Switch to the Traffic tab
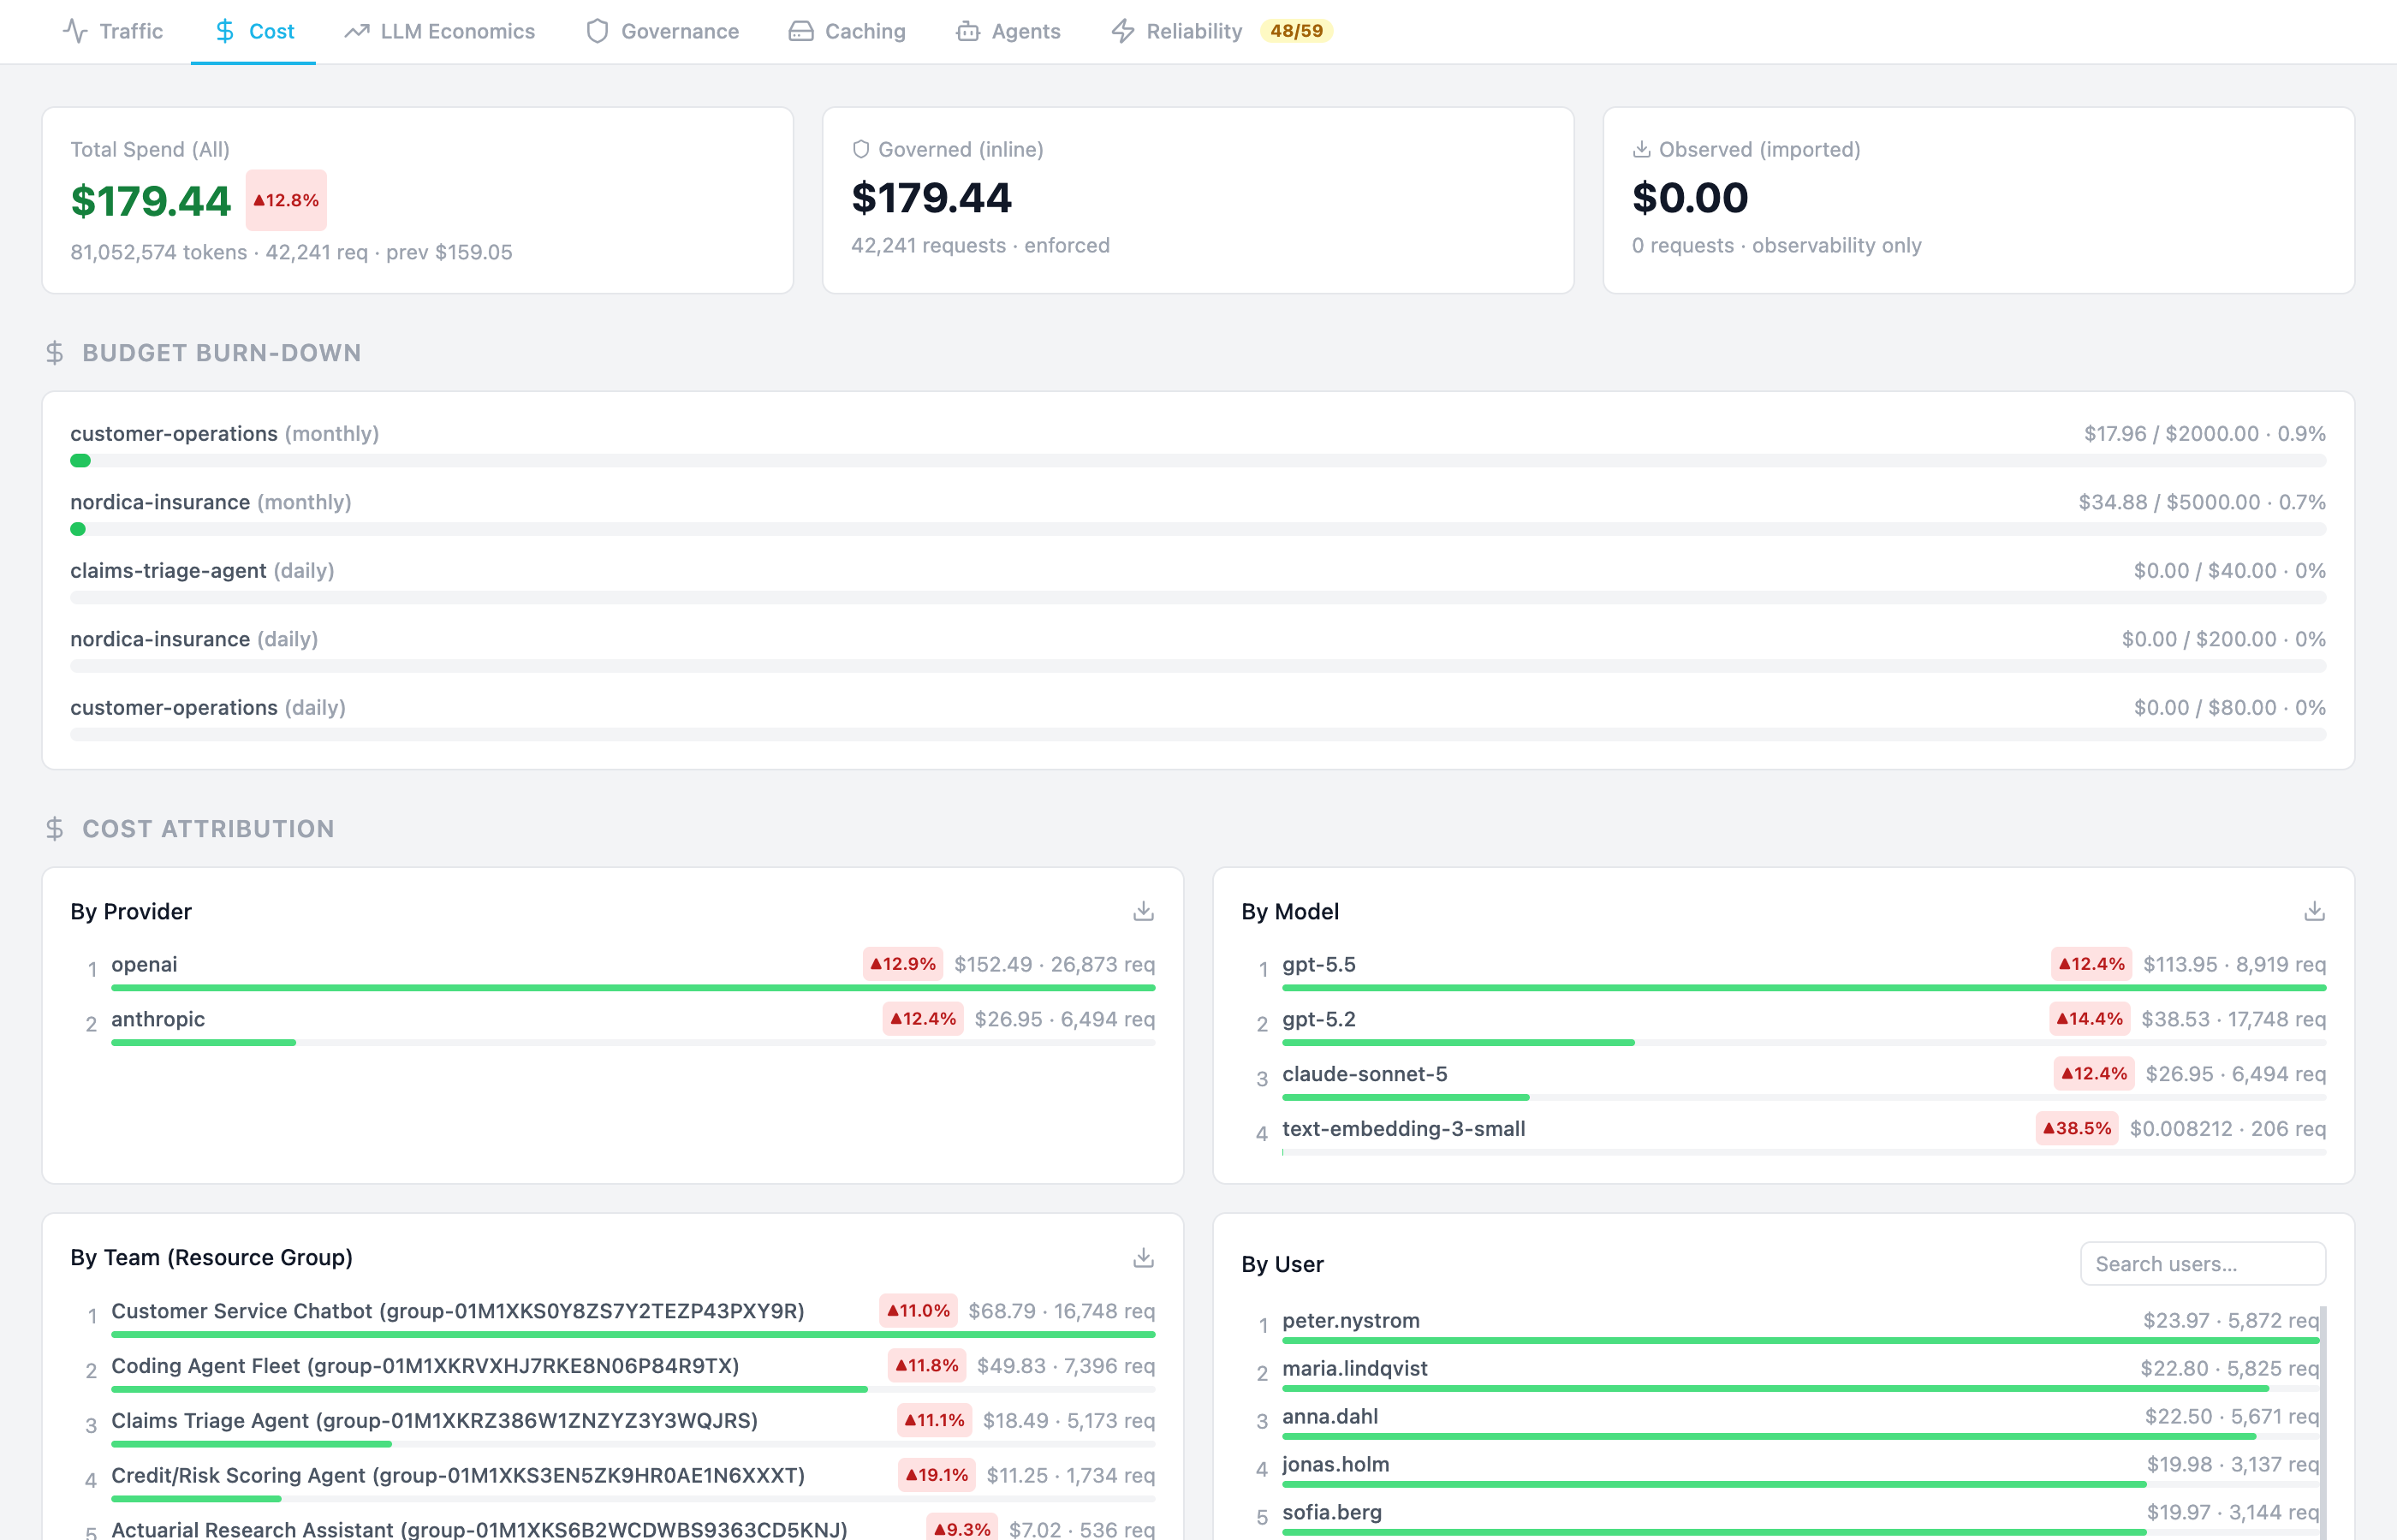The image size is (2397, 1540). (113, 31)
